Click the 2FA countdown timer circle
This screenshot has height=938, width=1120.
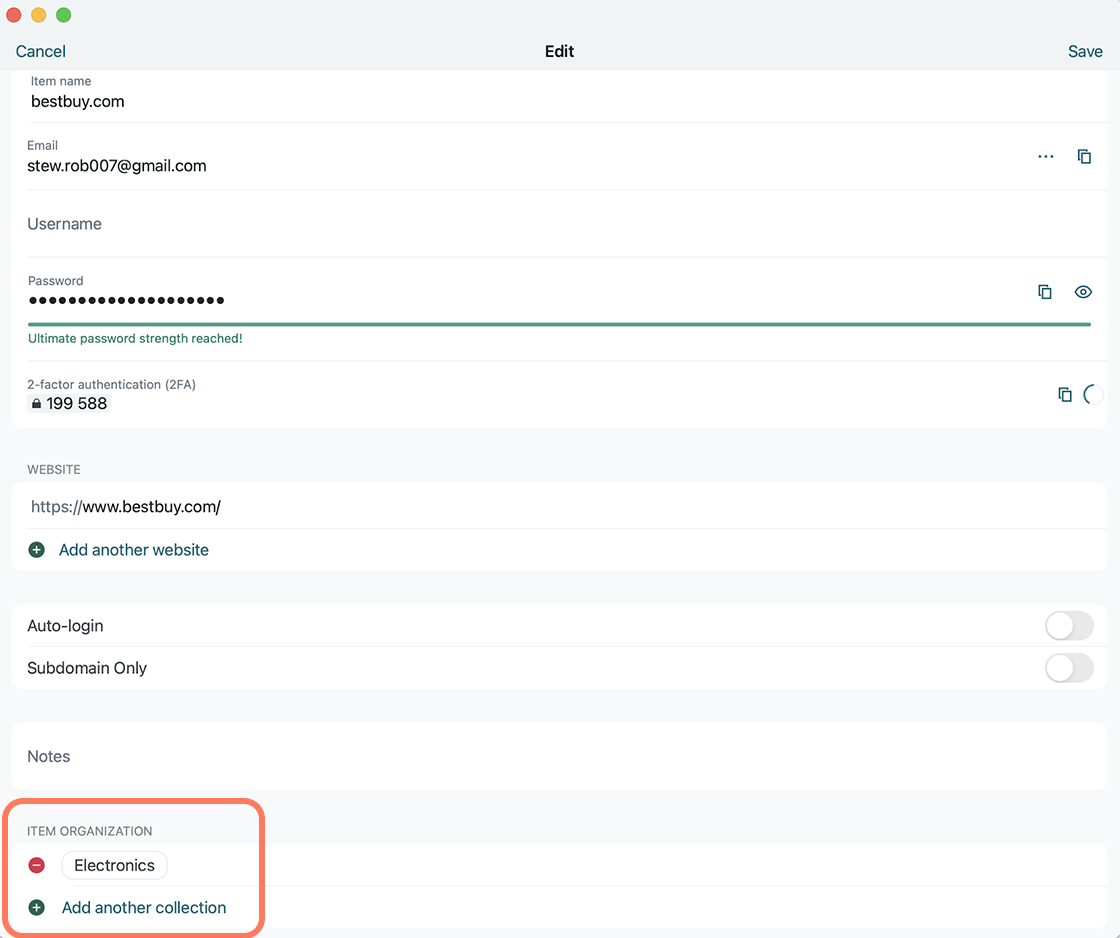(1093, 394)
